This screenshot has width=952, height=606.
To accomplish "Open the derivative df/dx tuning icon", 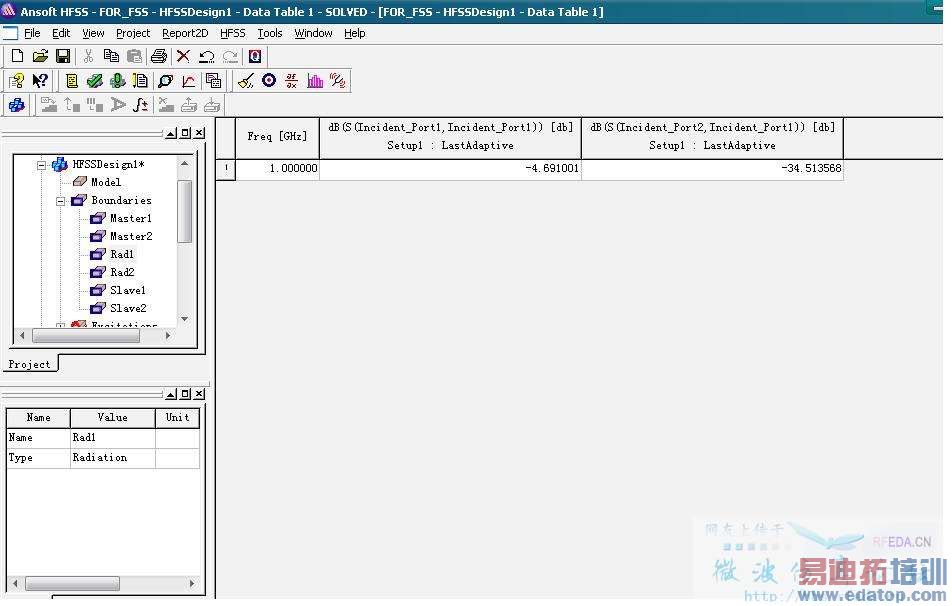I will (292, 81).
